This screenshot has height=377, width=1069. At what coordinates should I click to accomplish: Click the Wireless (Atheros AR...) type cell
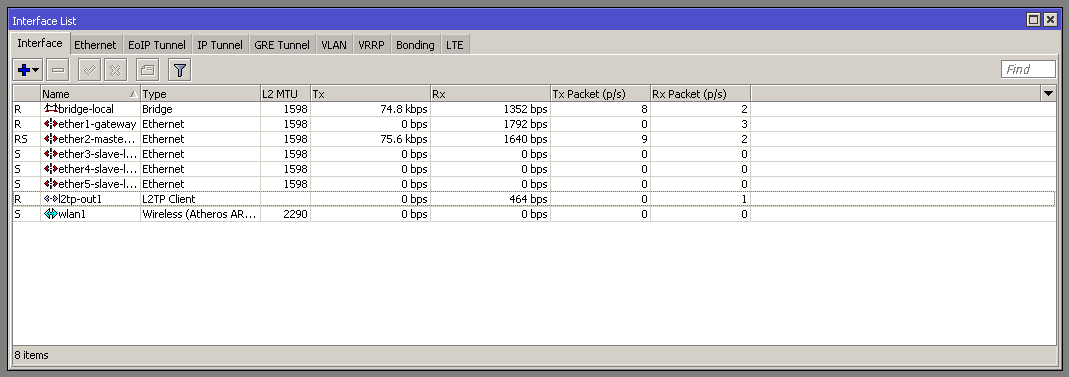tap(200, 214)
